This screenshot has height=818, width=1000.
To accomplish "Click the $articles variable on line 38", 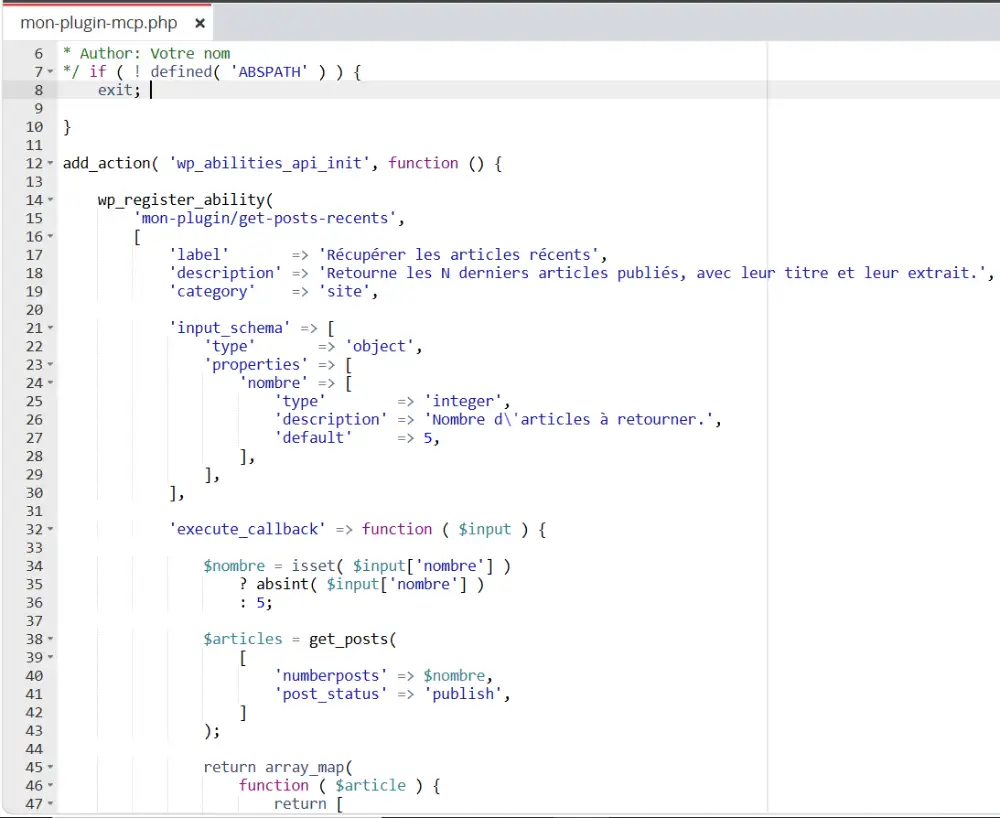I will [x=243, y=639].
